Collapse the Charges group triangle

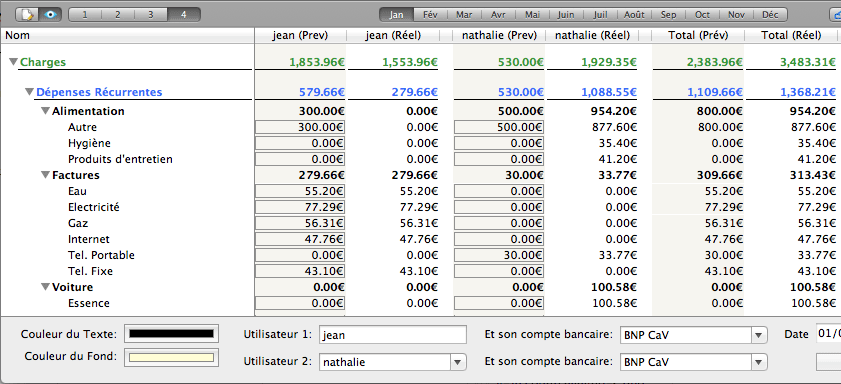[x=13, y=62]
